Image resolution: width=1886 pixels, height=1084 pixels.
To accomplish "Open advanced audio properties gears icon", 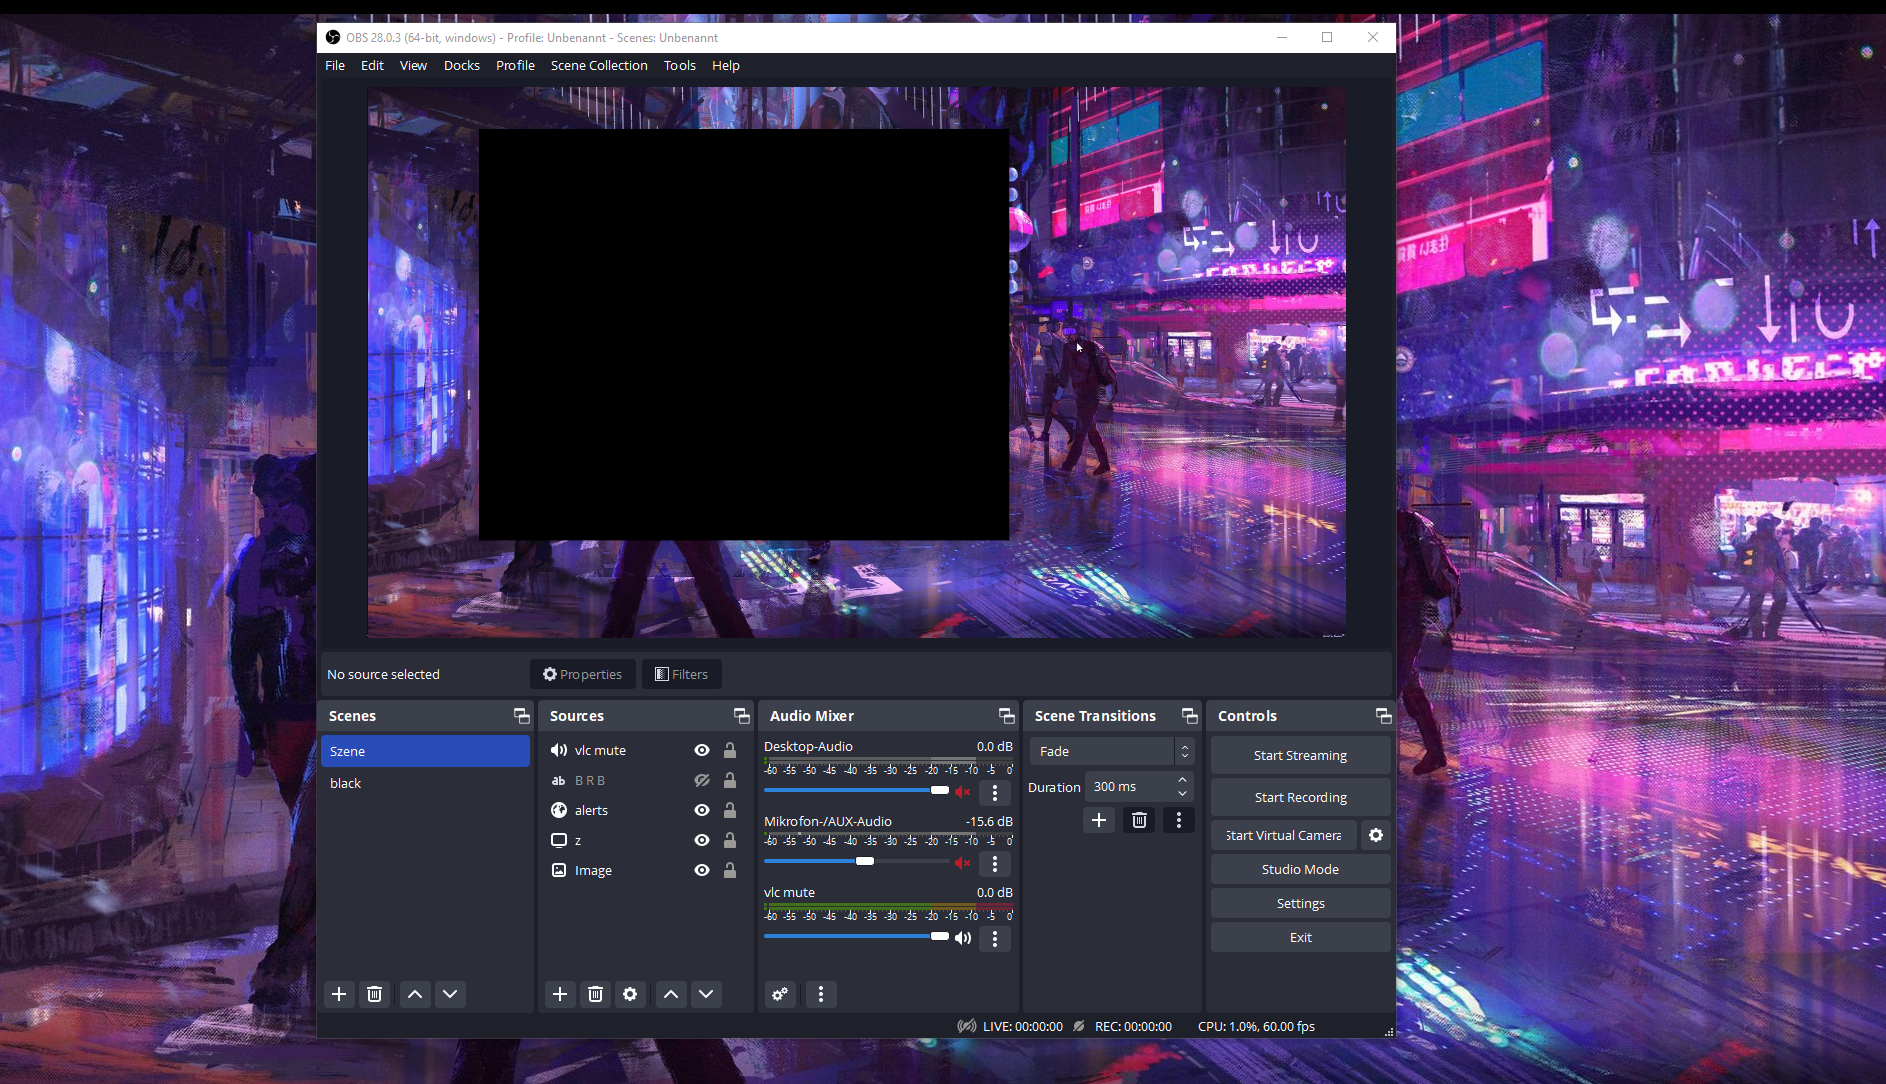I will pyautogui.click(x=780, y=994).
